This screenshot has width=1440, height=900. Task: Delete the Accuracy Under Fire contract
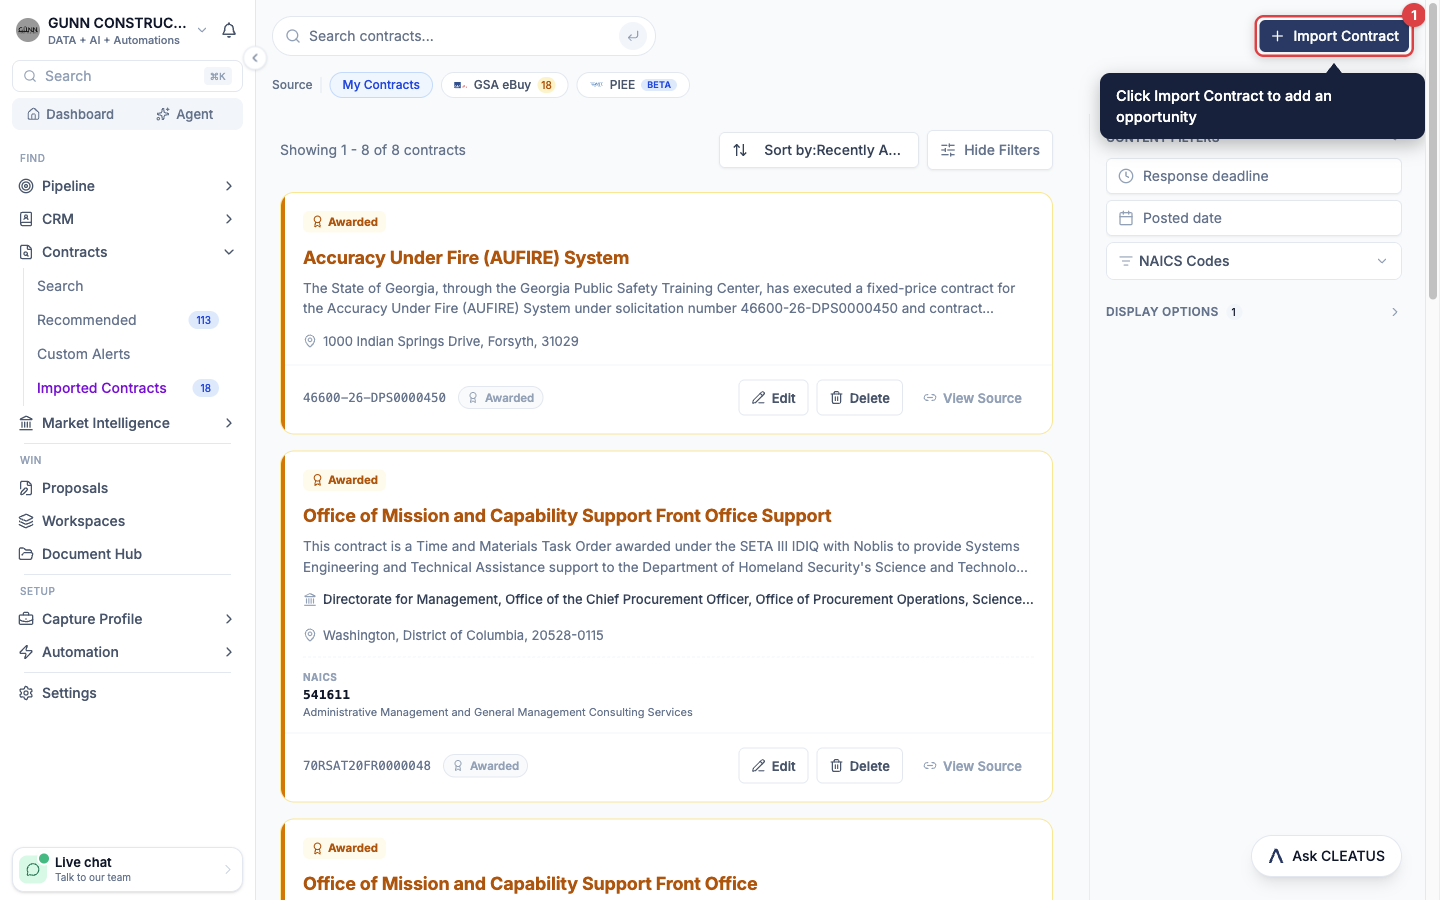point(859,398)
